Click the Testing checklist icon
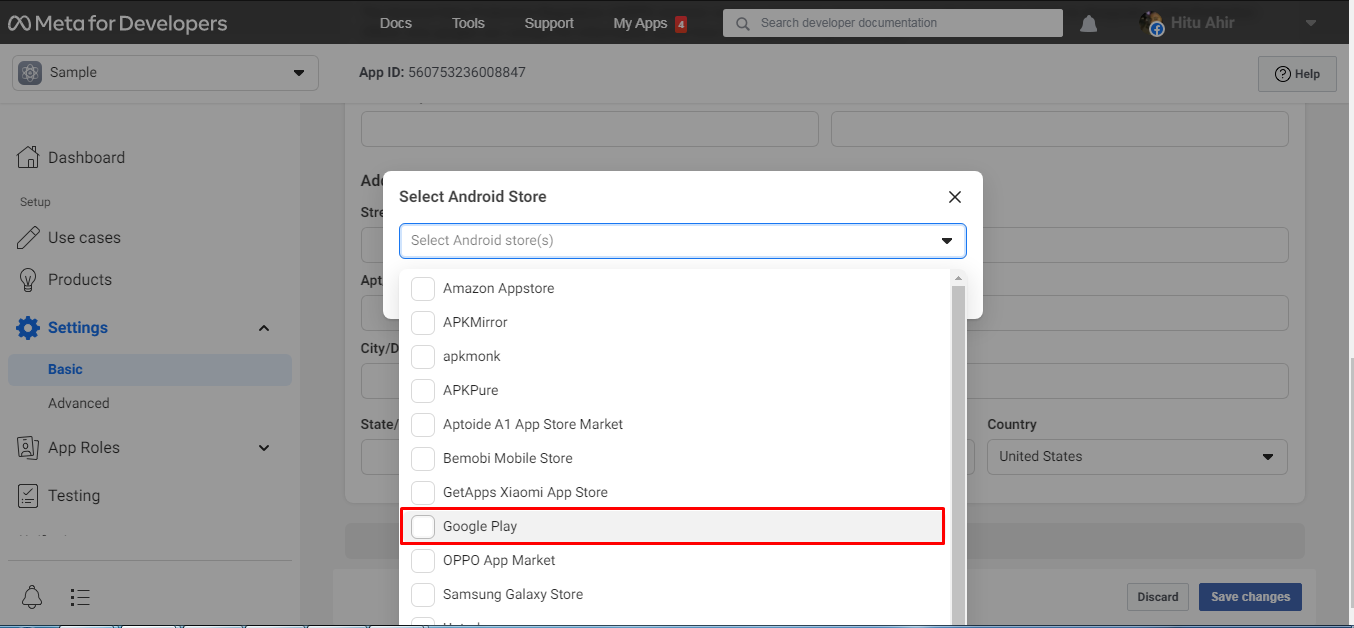1354x628 pixels. pyautogui.click(x=29, y=496)
